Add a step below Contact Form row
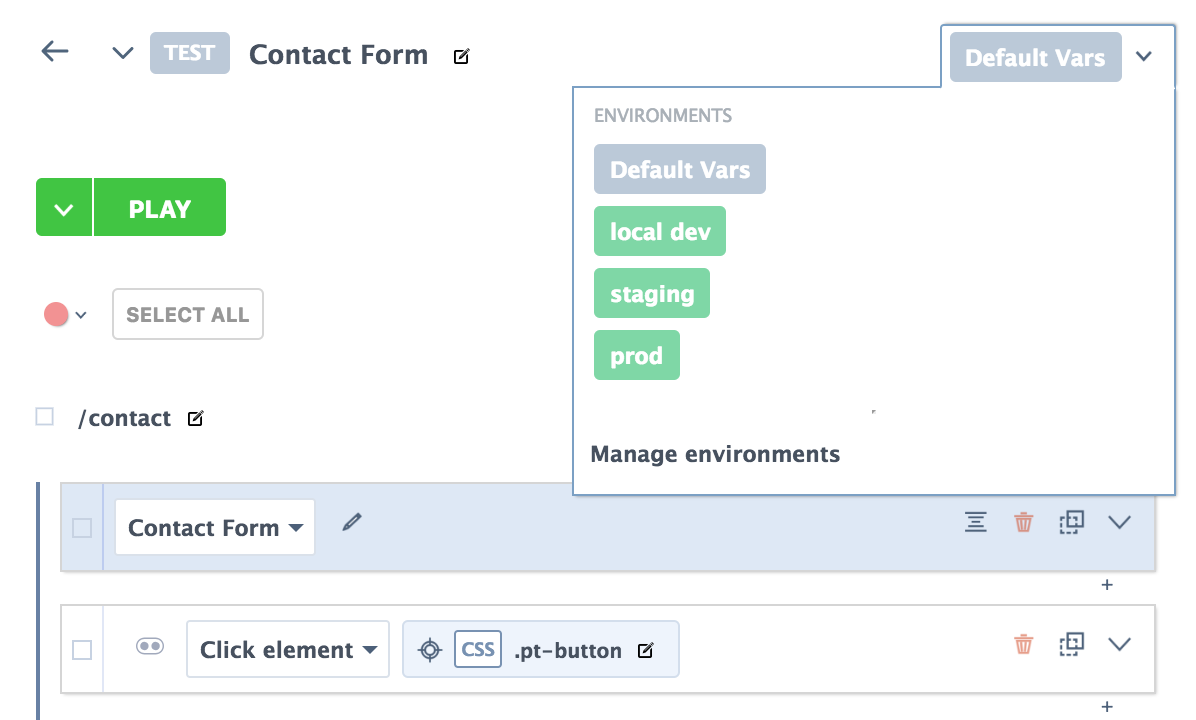Viewport: 1196px width, 720px height. [1108, 585]
